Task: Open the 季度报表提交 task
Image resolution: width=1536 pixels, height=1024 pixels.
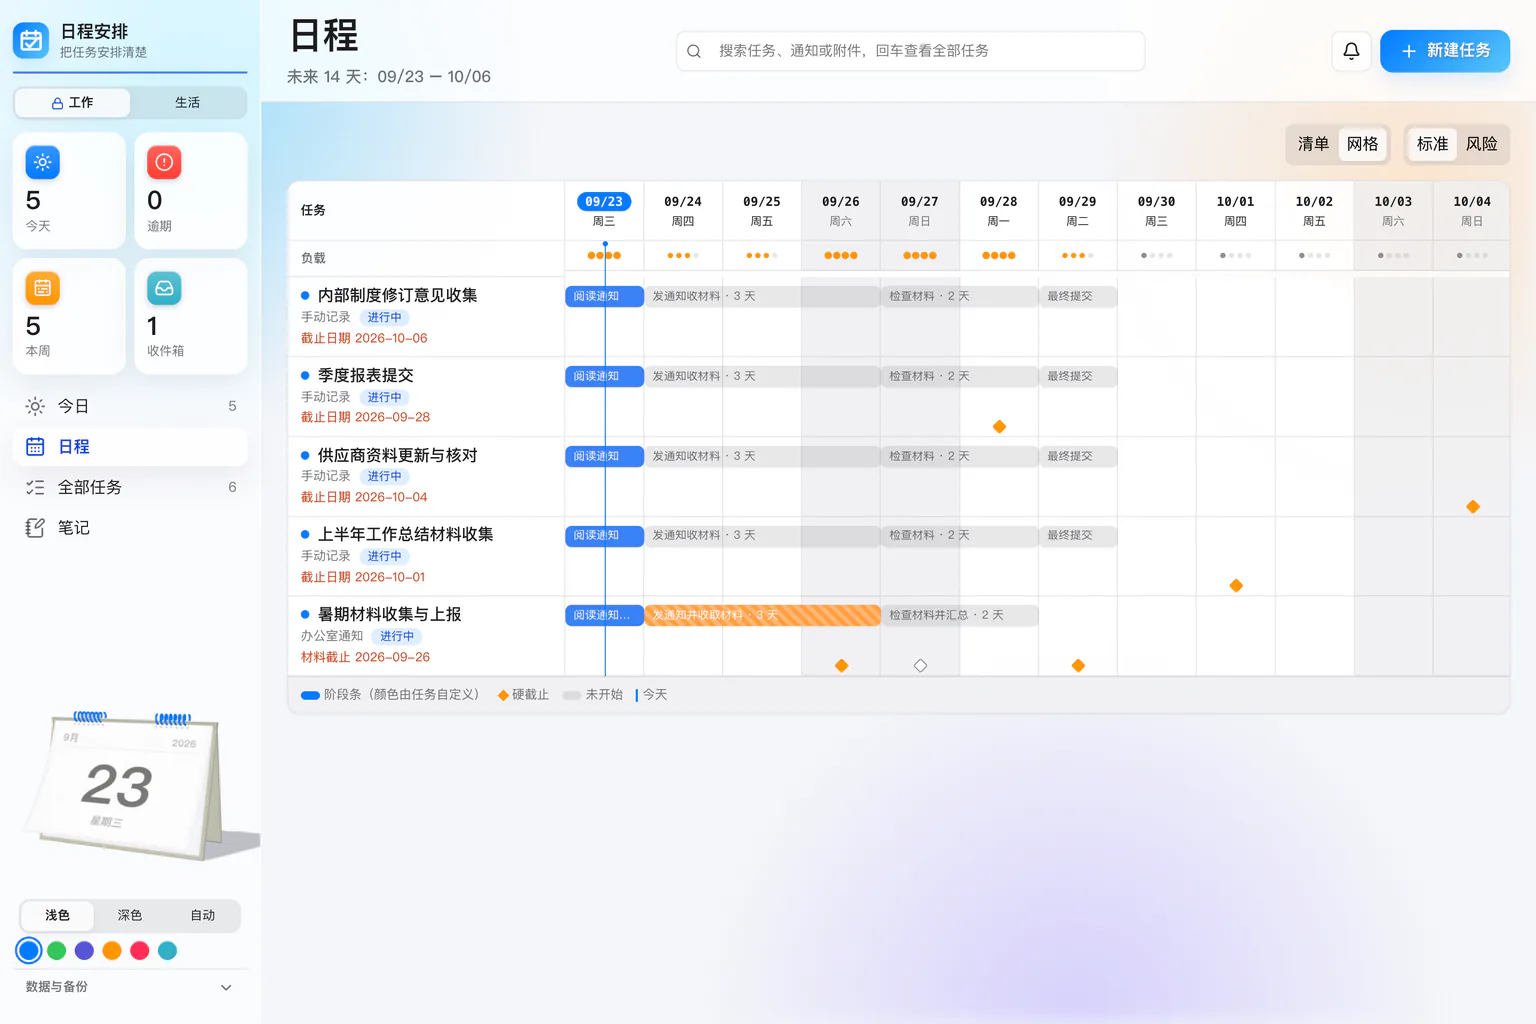Action: pyautogui.click(x=365, y=375)
